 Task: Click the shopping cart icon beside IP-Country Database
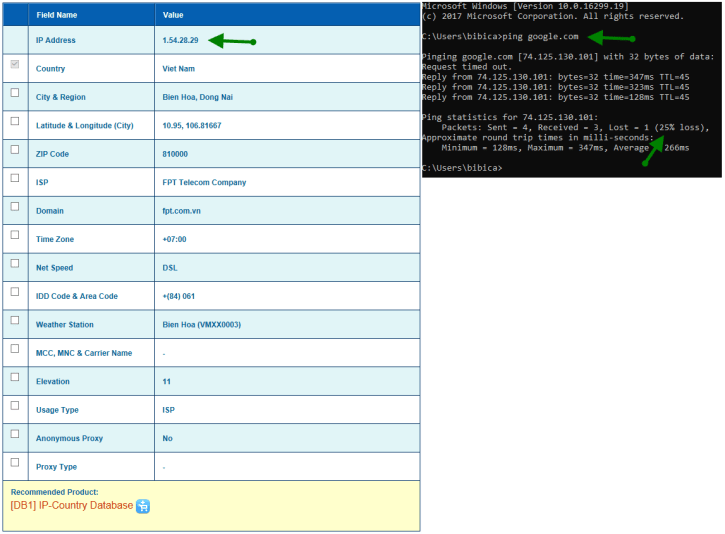[143, 506]
